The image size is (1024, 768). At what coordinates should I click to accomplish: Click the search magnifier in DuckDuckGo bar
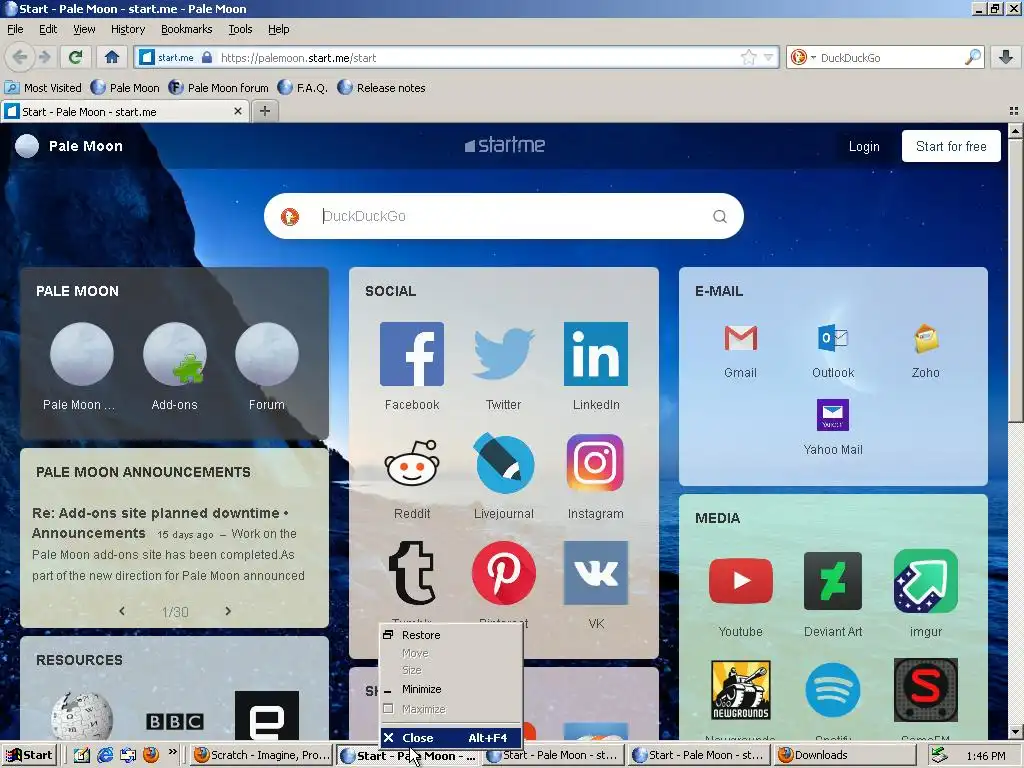click(972, 57)
